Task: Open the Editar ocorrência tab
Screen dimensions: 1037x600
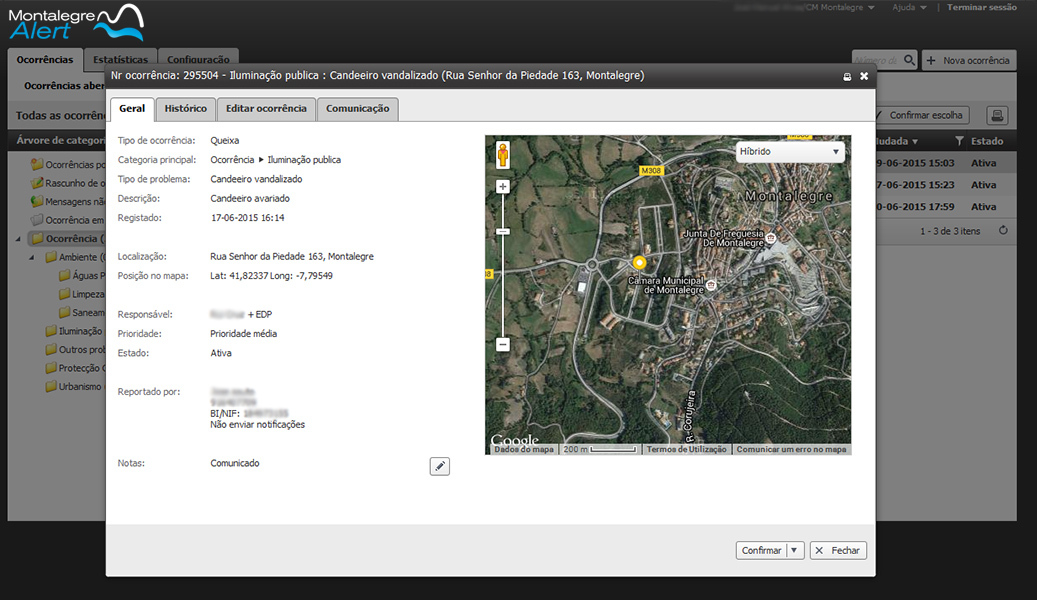Action: (x=266, y=108)
